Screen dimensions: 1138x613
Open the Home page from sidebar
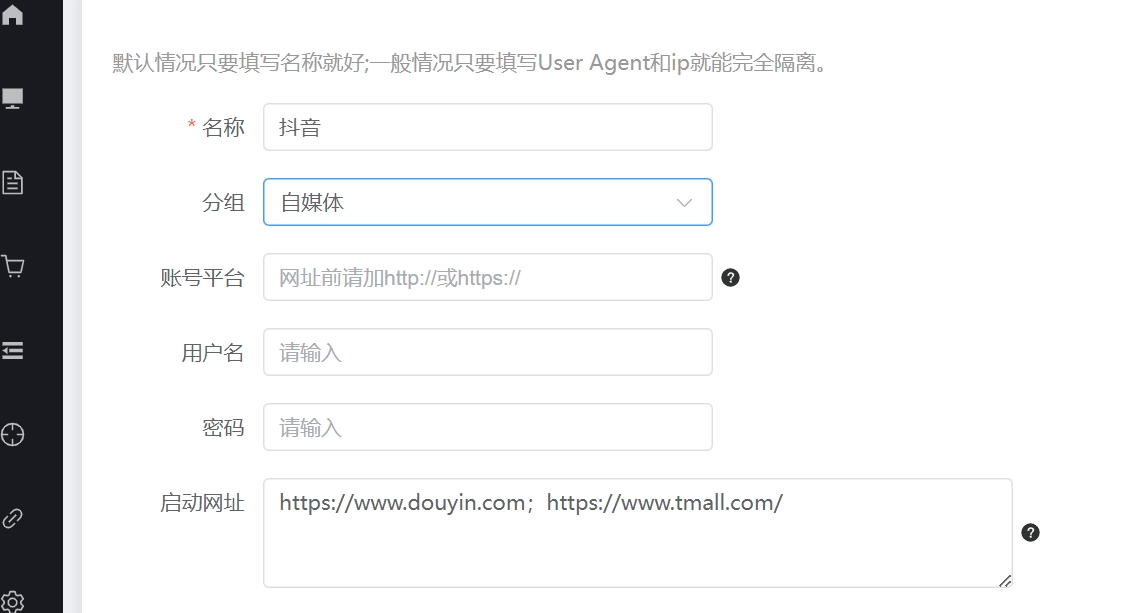point(14,15)
